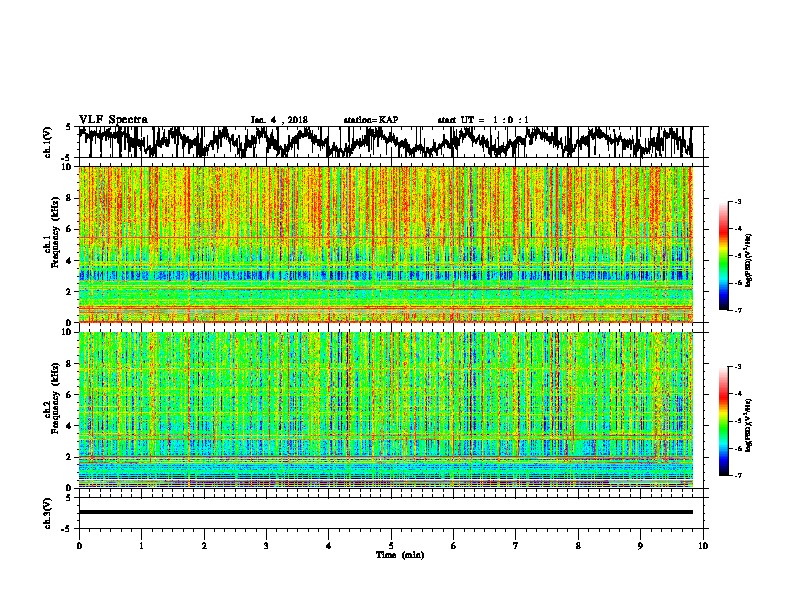The width and height of the screenshot is (792, 612).
Task: Click the ch.1 "Frequency (kHz)" axis label
Action: coord(55,233)
